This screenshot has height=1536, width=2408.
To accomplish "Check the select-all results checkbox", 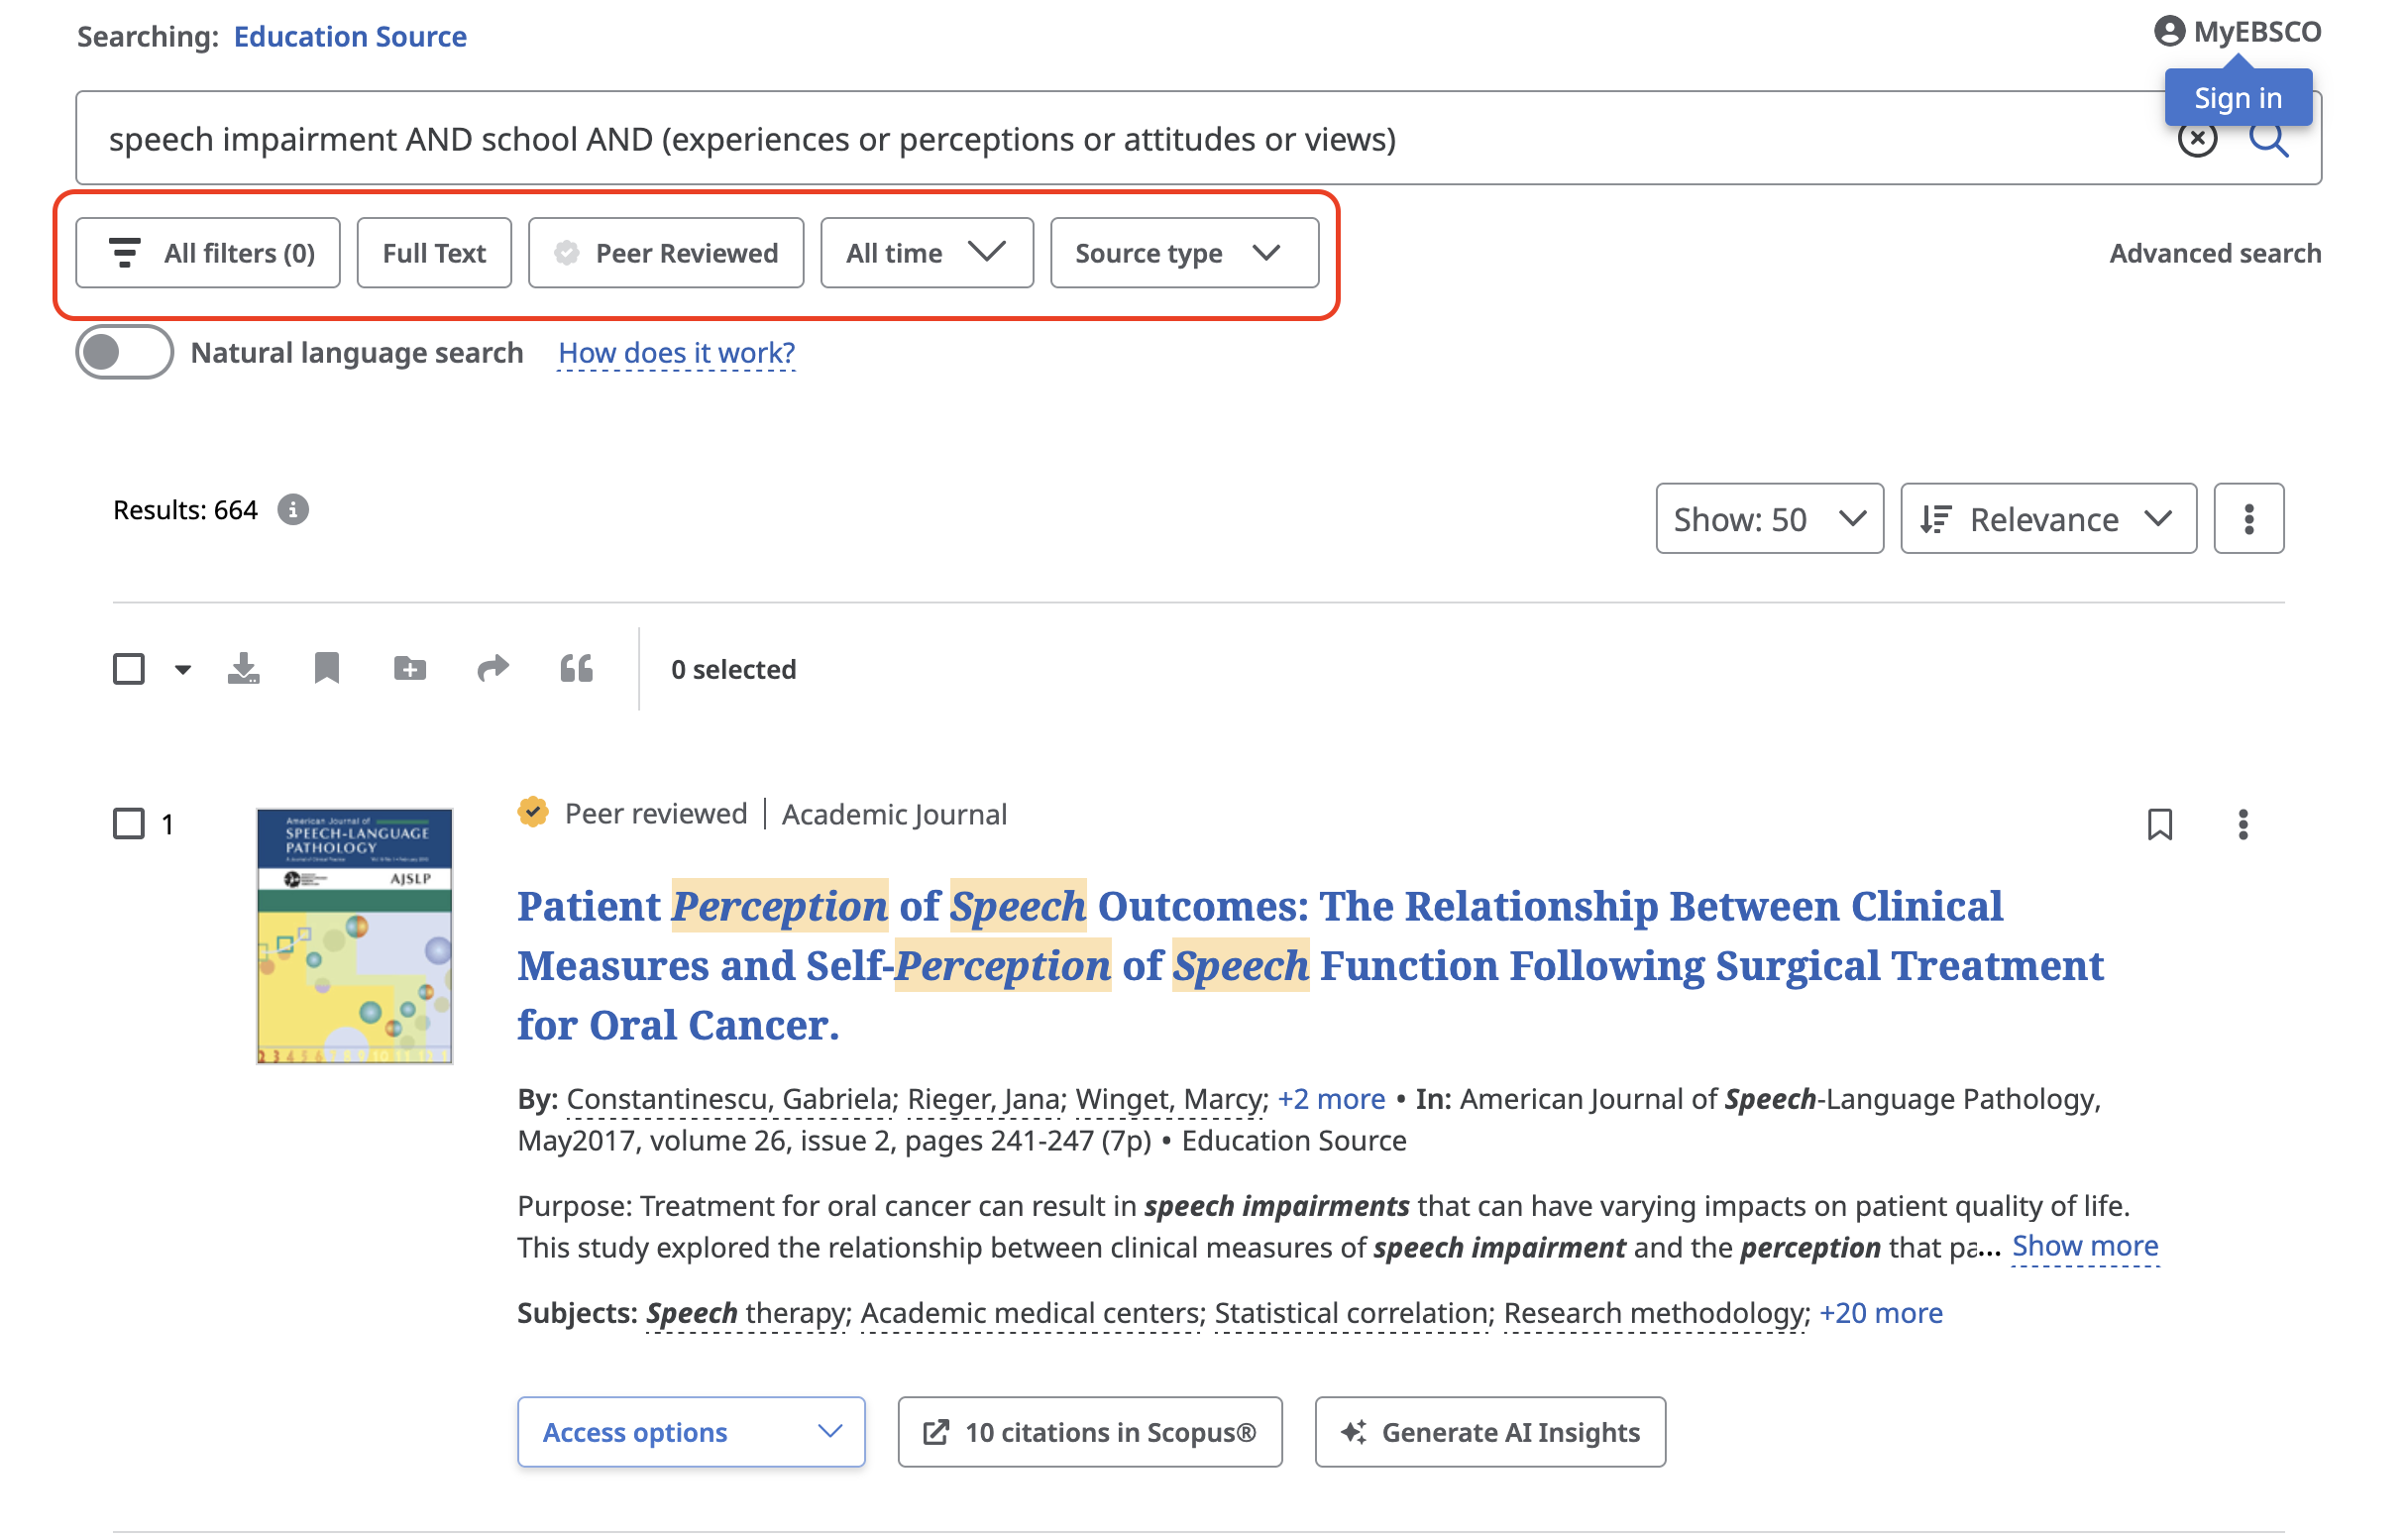I will (129, 668).
